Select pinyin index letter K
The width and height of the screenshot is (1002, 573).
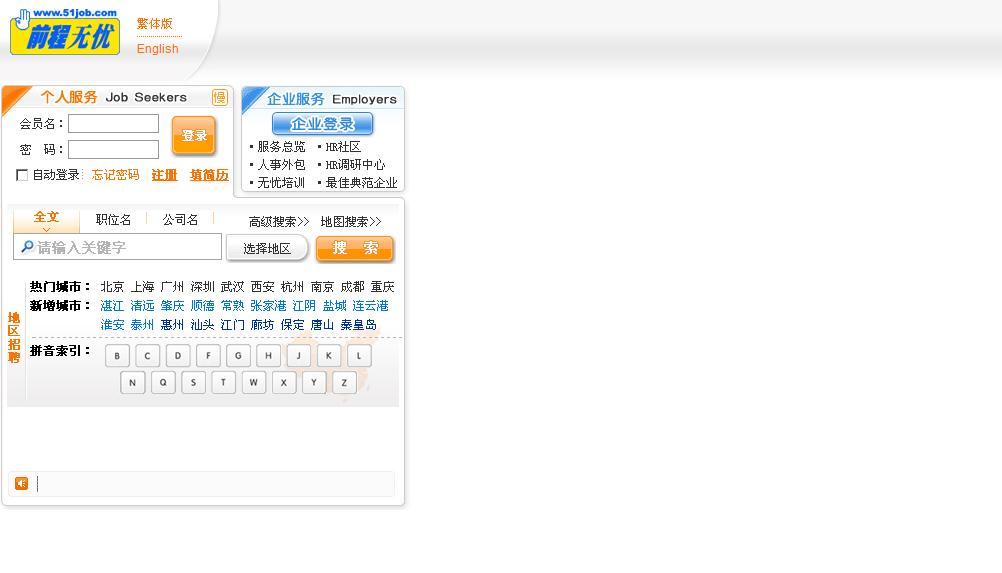[x=329, y=356]
